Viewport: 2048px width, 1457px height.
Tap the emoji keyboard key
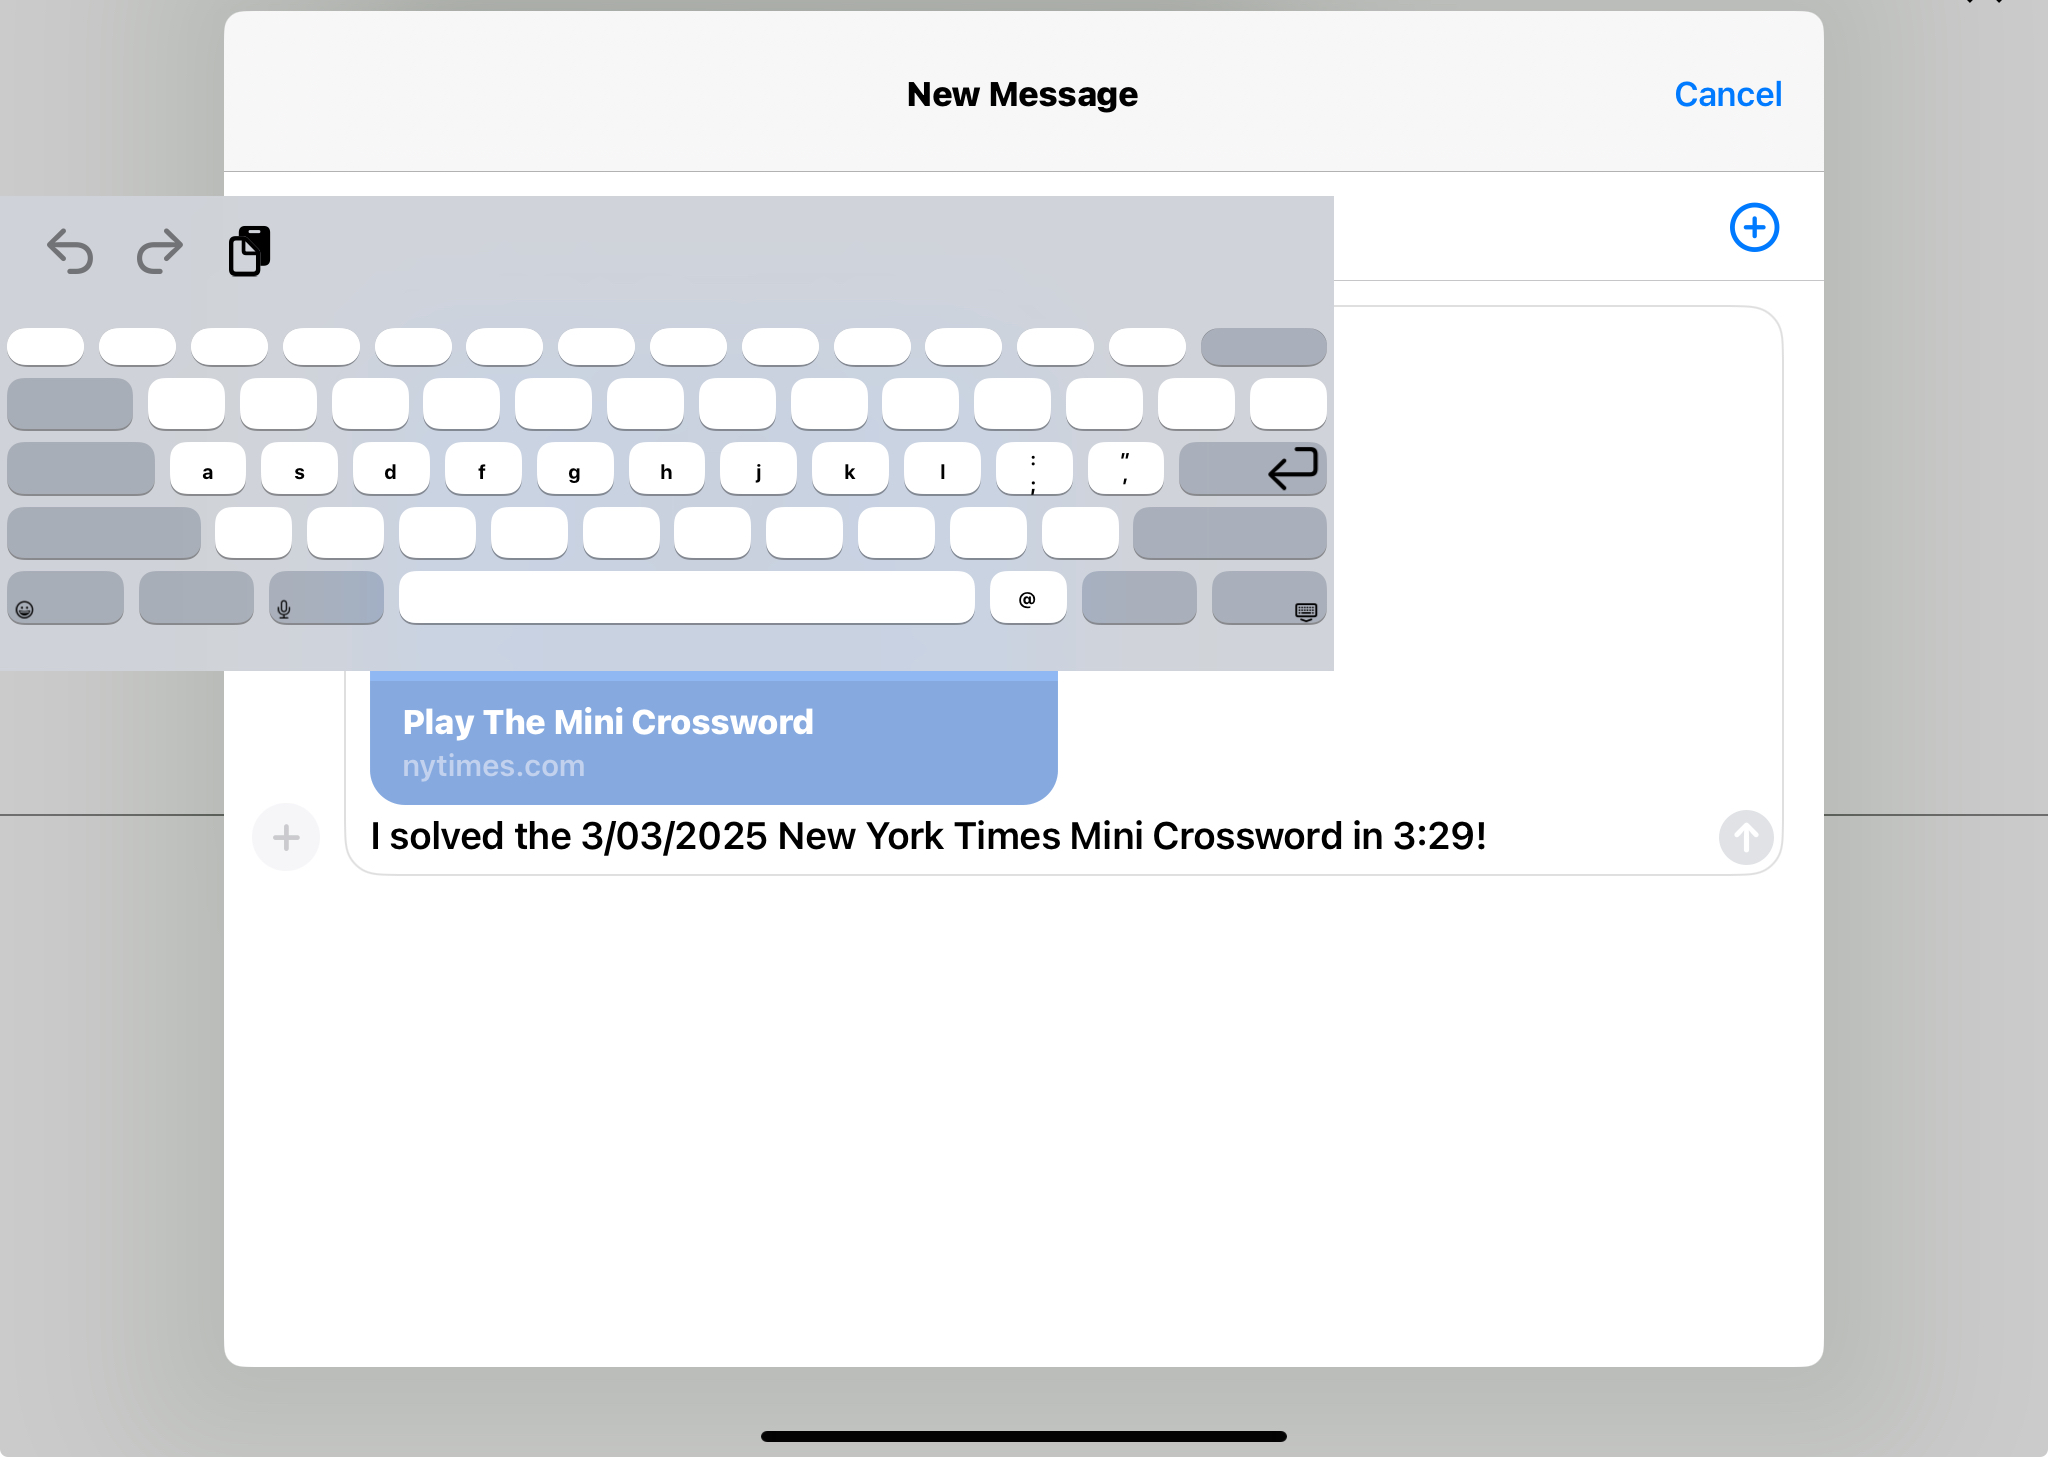[x=65, y=599]
